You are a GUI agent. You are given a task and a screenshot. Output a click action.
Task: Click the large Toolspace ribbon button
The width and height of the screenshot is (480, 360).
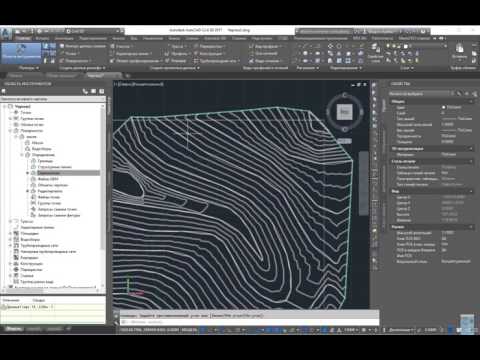click(21, 53)
